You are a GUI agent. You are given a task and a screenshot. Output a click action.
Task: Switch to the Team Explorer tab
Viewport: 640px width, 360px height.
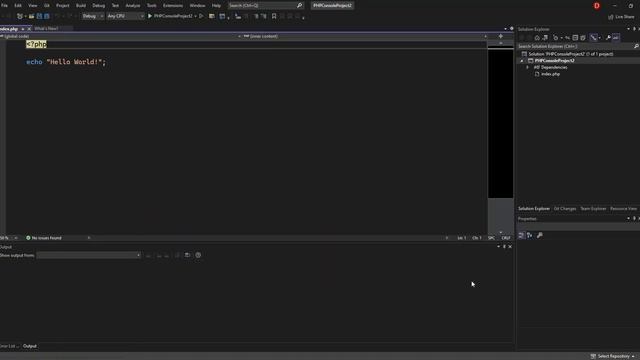pyautogui.click(x=593, y=209)
